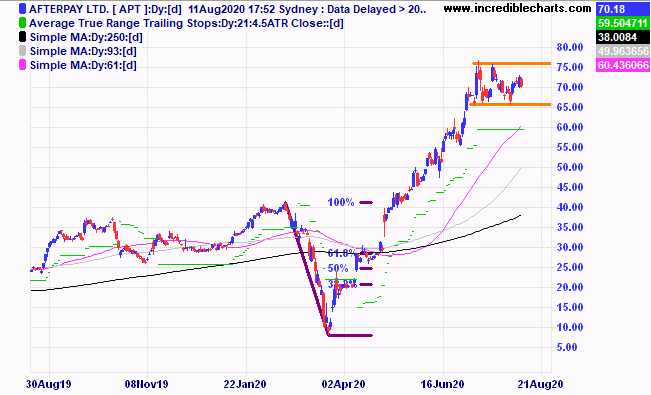Click the 10.00 price axis label
Image resolution: width=651 pixels, height=395 pixels.
[x=570, y=327]
